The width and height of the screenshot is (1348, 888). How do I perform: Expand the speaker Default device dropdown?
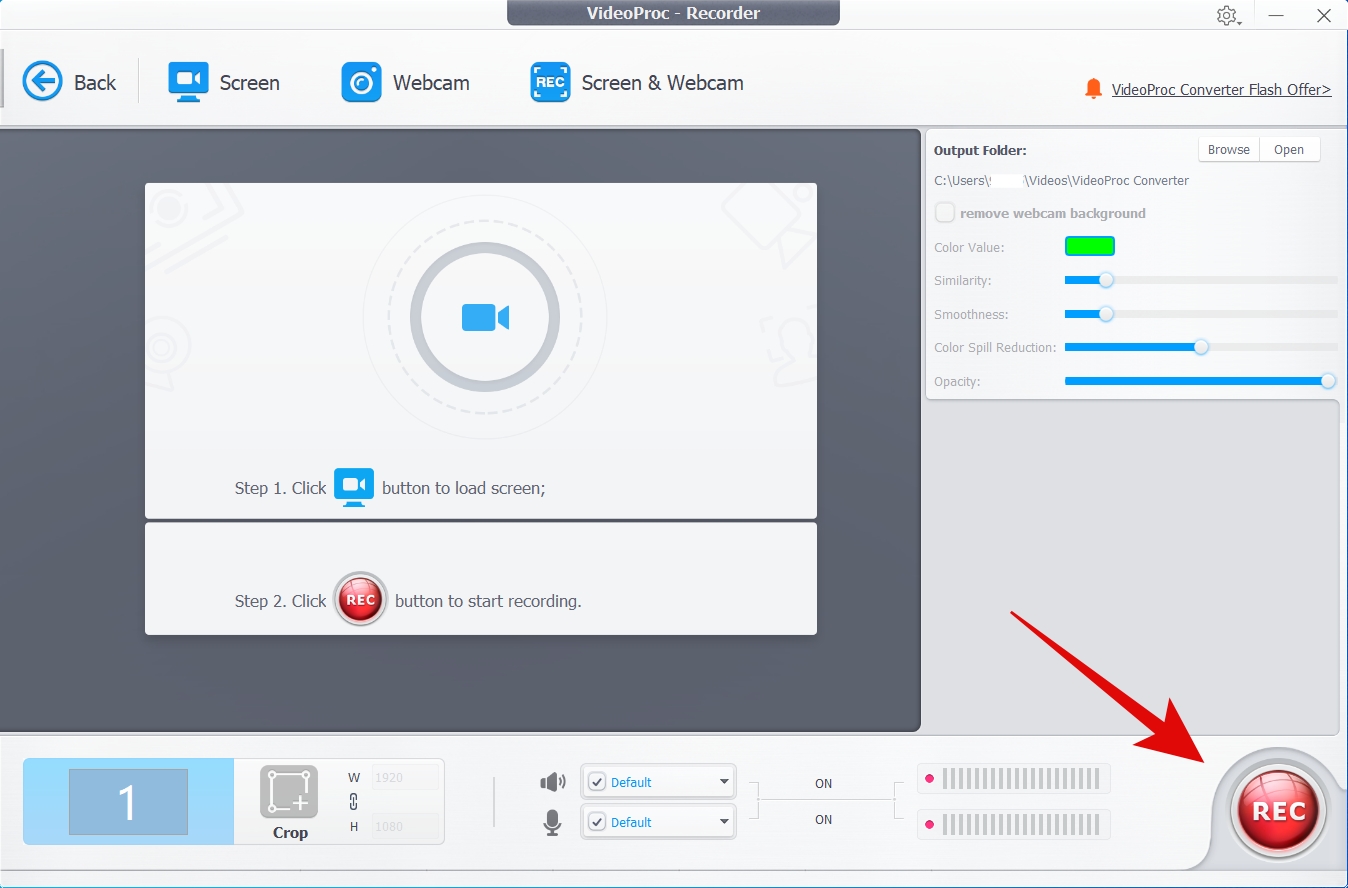click(725, 782)
